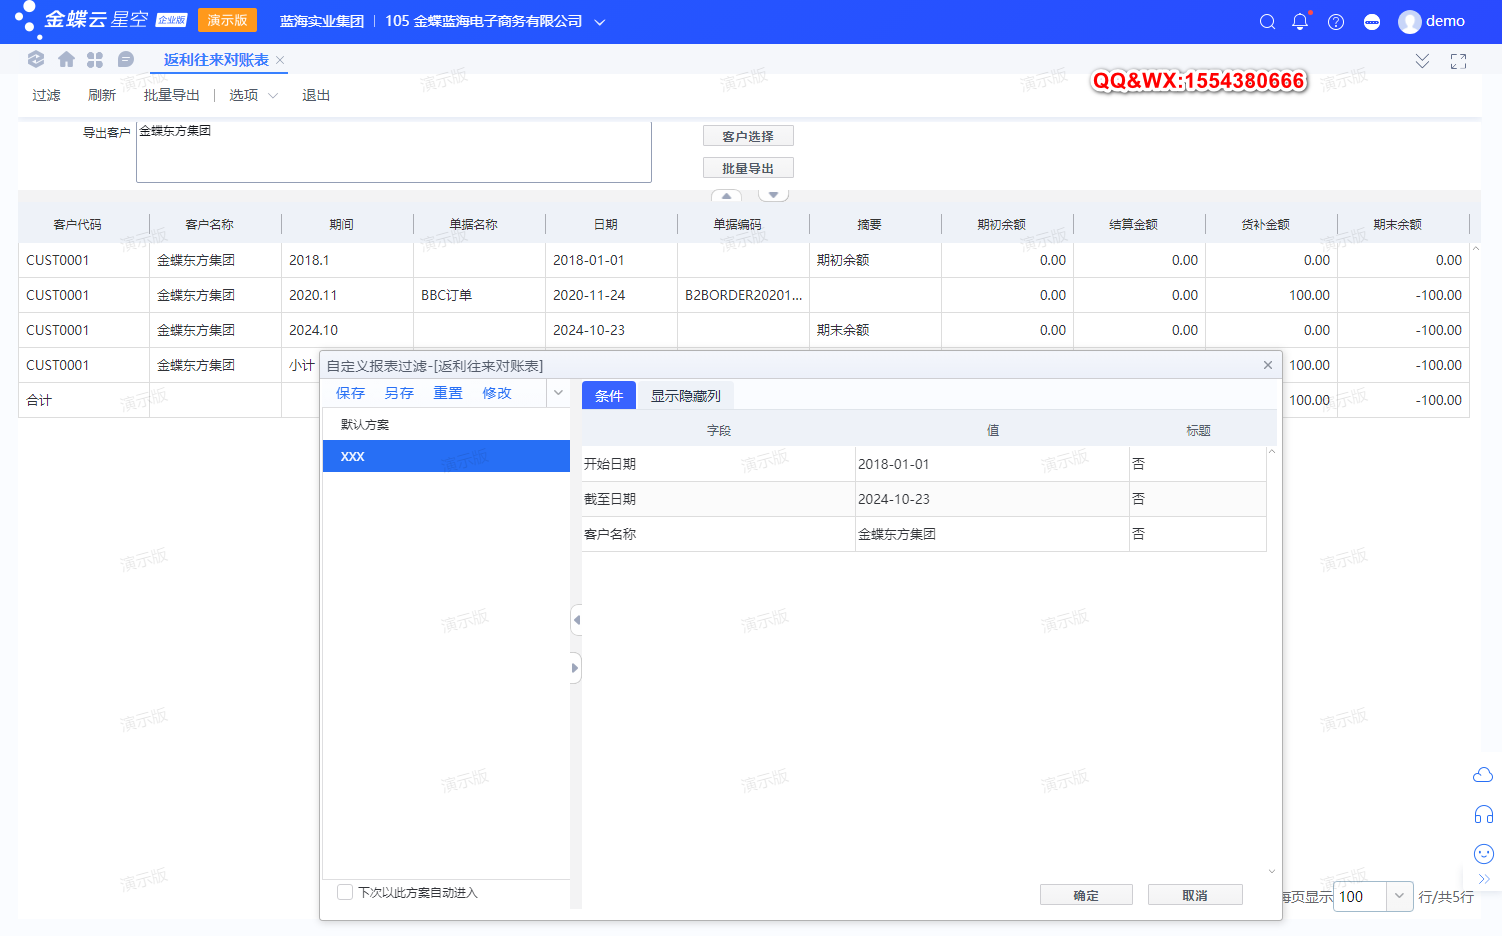Open the rows-per-page 100 dropdown
Screen dimensions: 1502x936
click(1400, 896)
